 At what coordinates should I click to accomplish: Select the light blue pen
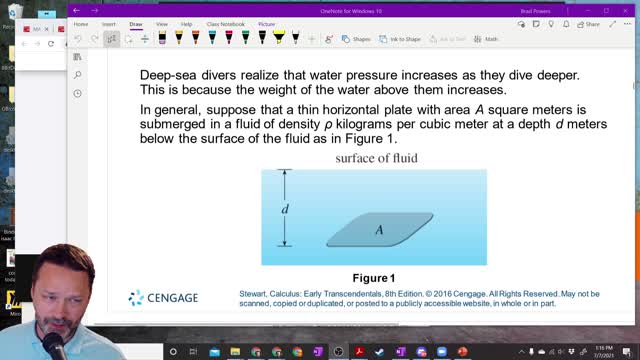click(212, 38)
